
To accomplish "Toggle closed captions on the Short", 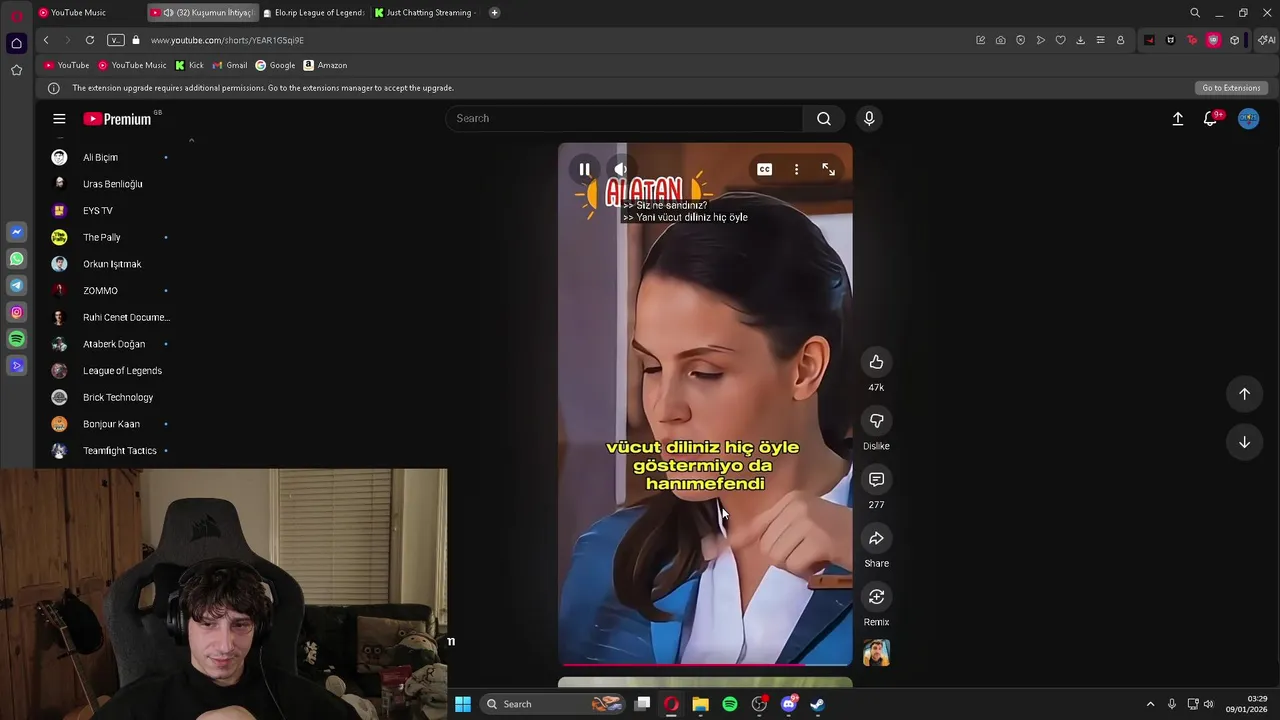I will (764, 169).
